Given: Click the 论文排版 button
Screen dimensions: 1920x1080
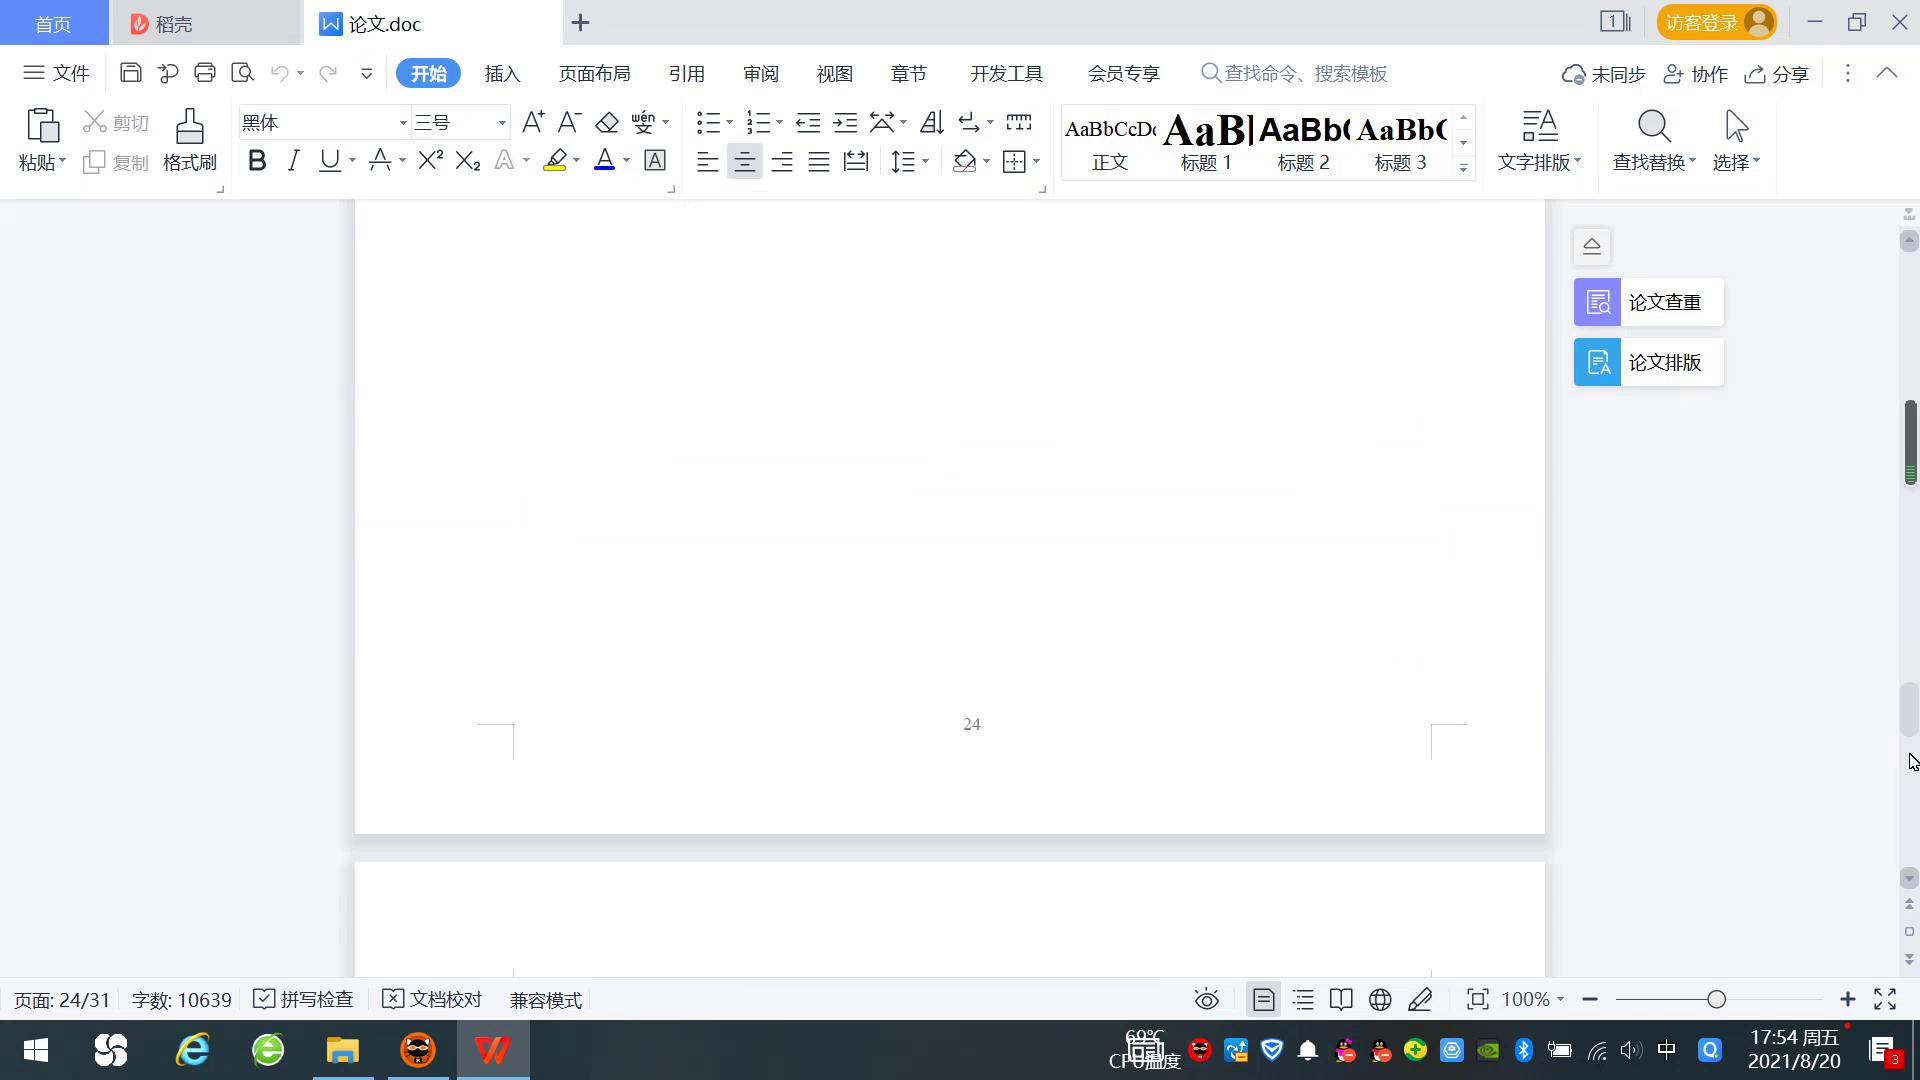Looking at the screenshot, I should 1648,362.
